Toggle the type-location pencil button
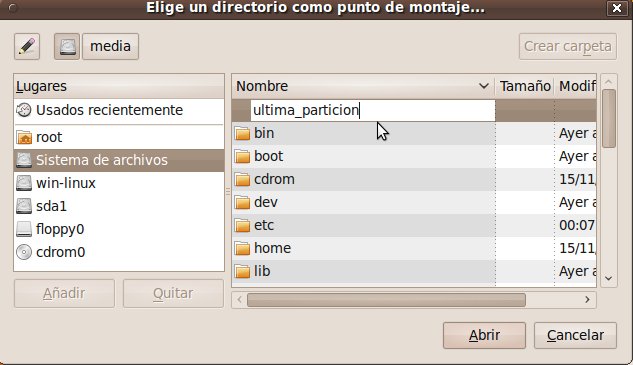The width and height of the screenshot is (633, 365). click(x=27, y=46)
